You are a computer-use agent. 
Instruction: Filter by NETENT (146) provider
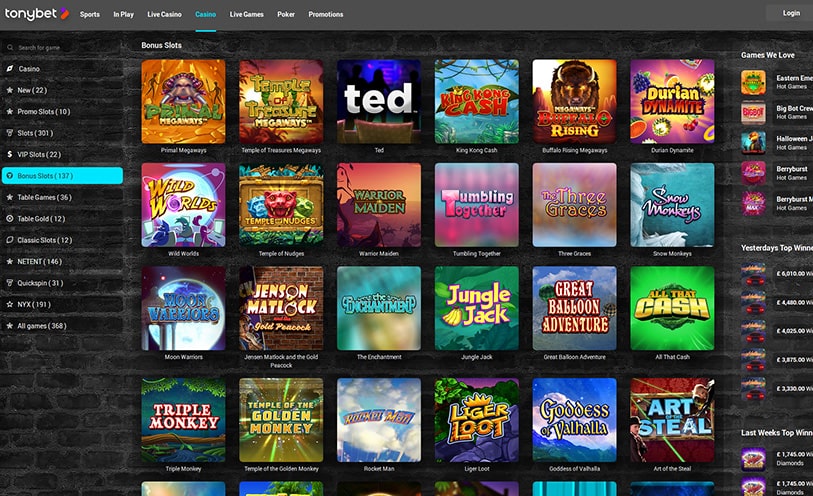(62, 262)
